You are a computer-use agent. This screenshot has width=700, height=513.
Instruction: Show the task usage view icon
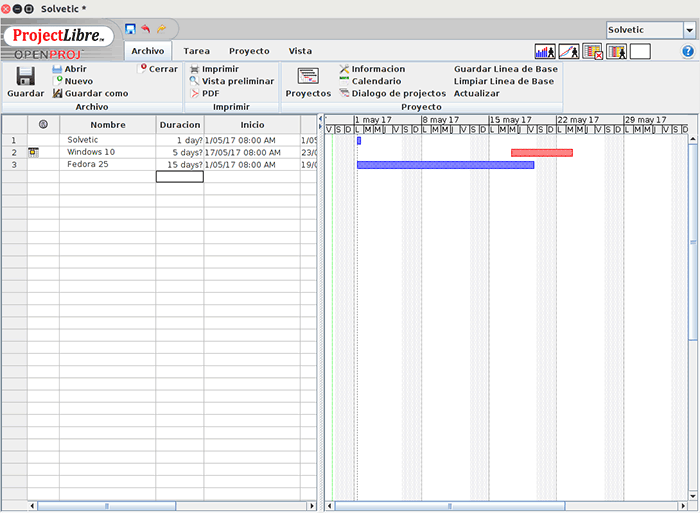click(593, 52)
